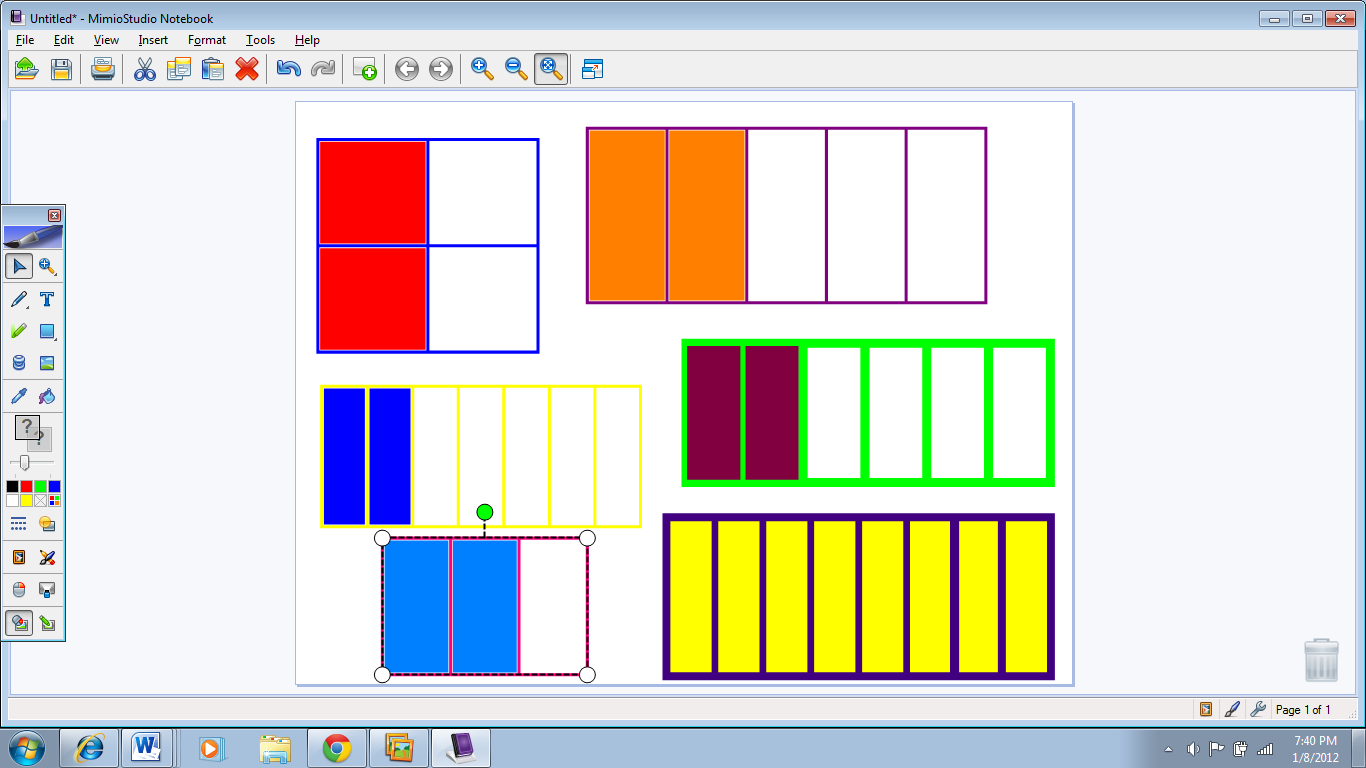
Task: Click the pen Tools icon in the status bar
Action: click(x=1232, y=709)
